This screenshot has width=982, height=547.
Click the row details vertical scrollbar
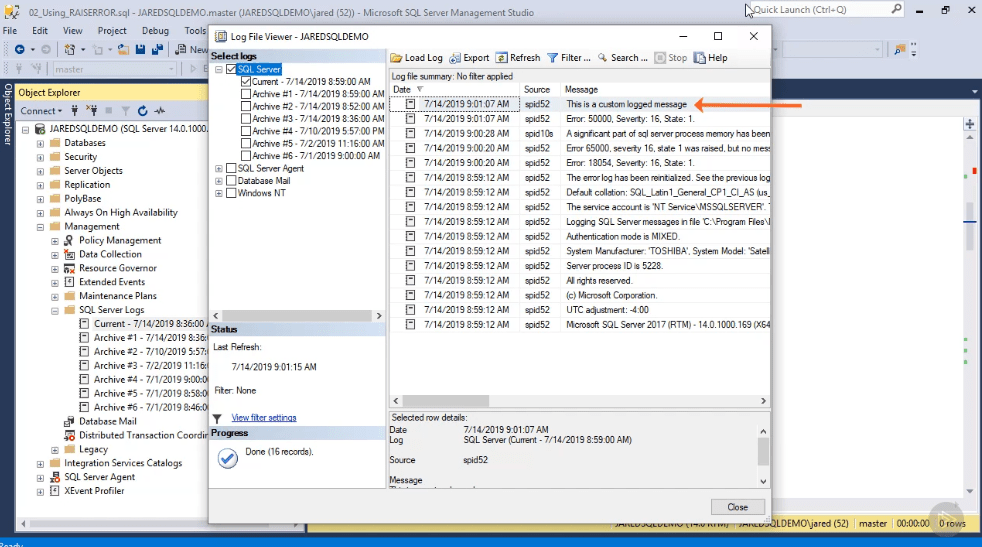click(763, 456)
